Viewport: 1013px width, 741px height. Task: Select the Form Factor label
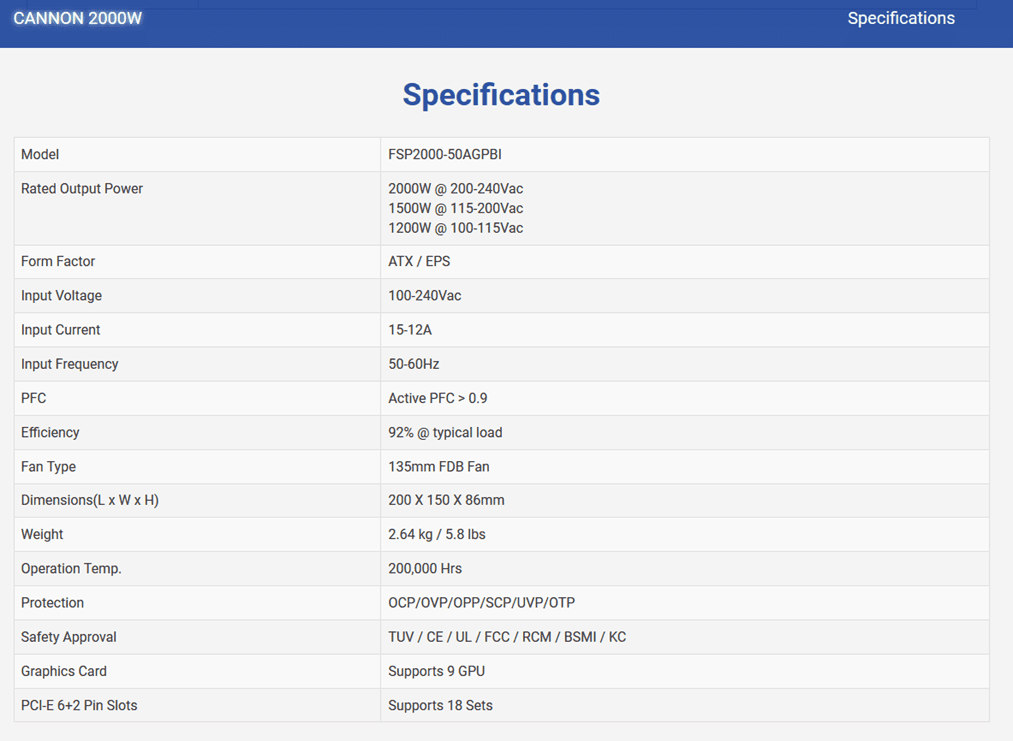[58, 261]
